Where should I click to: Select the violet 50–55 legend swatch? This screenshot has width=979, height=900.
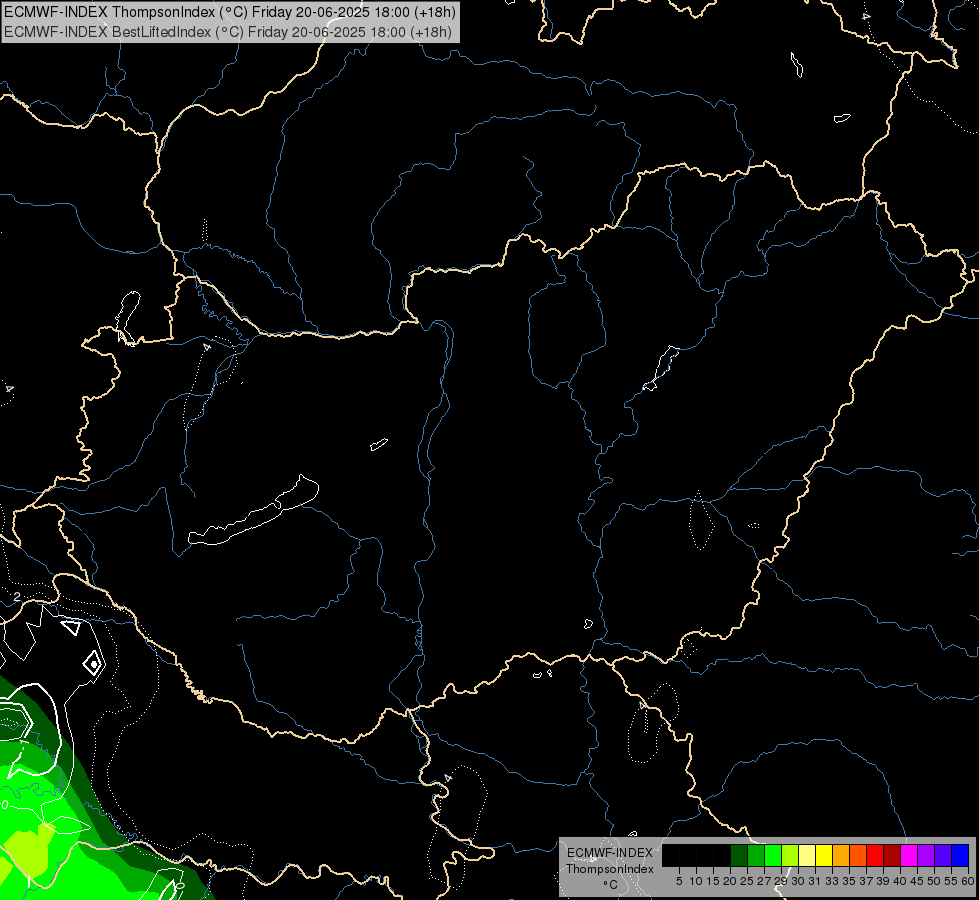click(943, 855)
